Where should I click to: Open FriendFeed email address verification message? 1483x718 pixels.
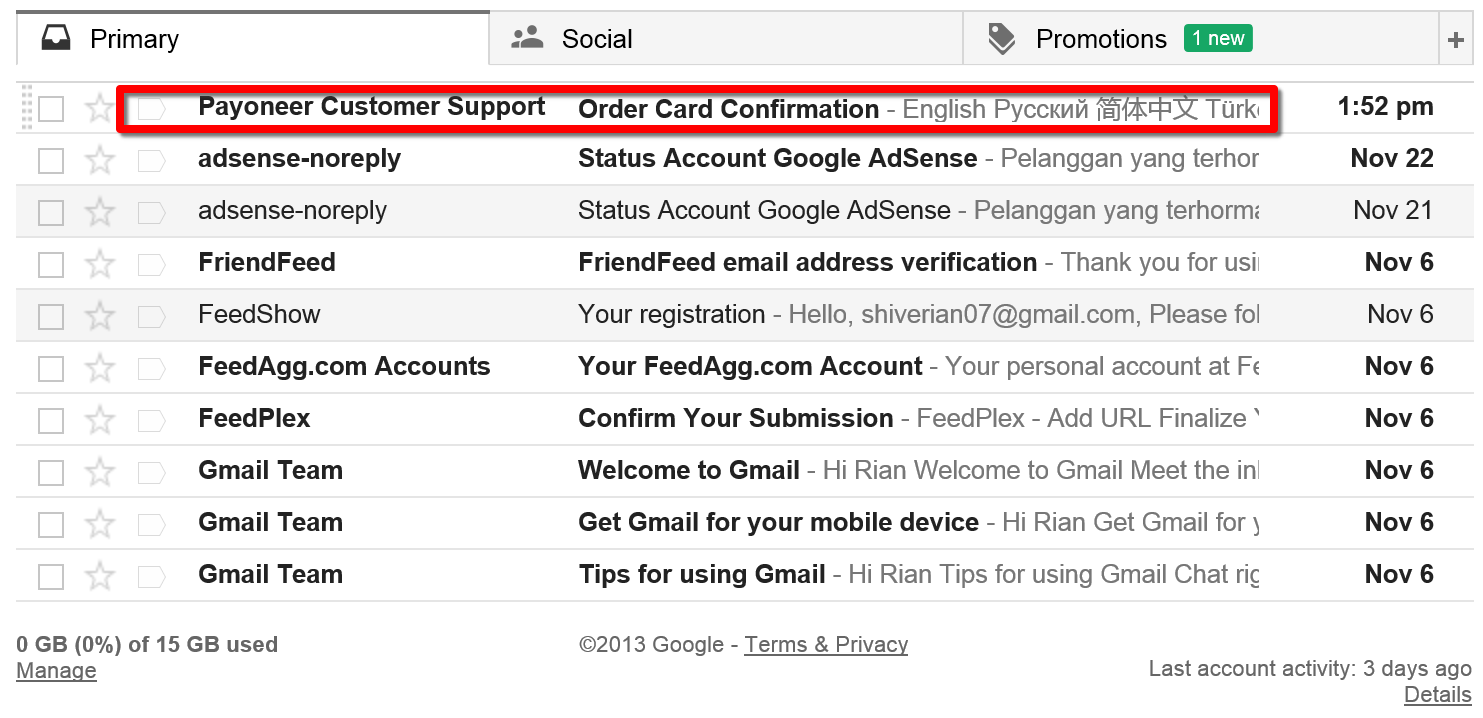tap(807, 263)
